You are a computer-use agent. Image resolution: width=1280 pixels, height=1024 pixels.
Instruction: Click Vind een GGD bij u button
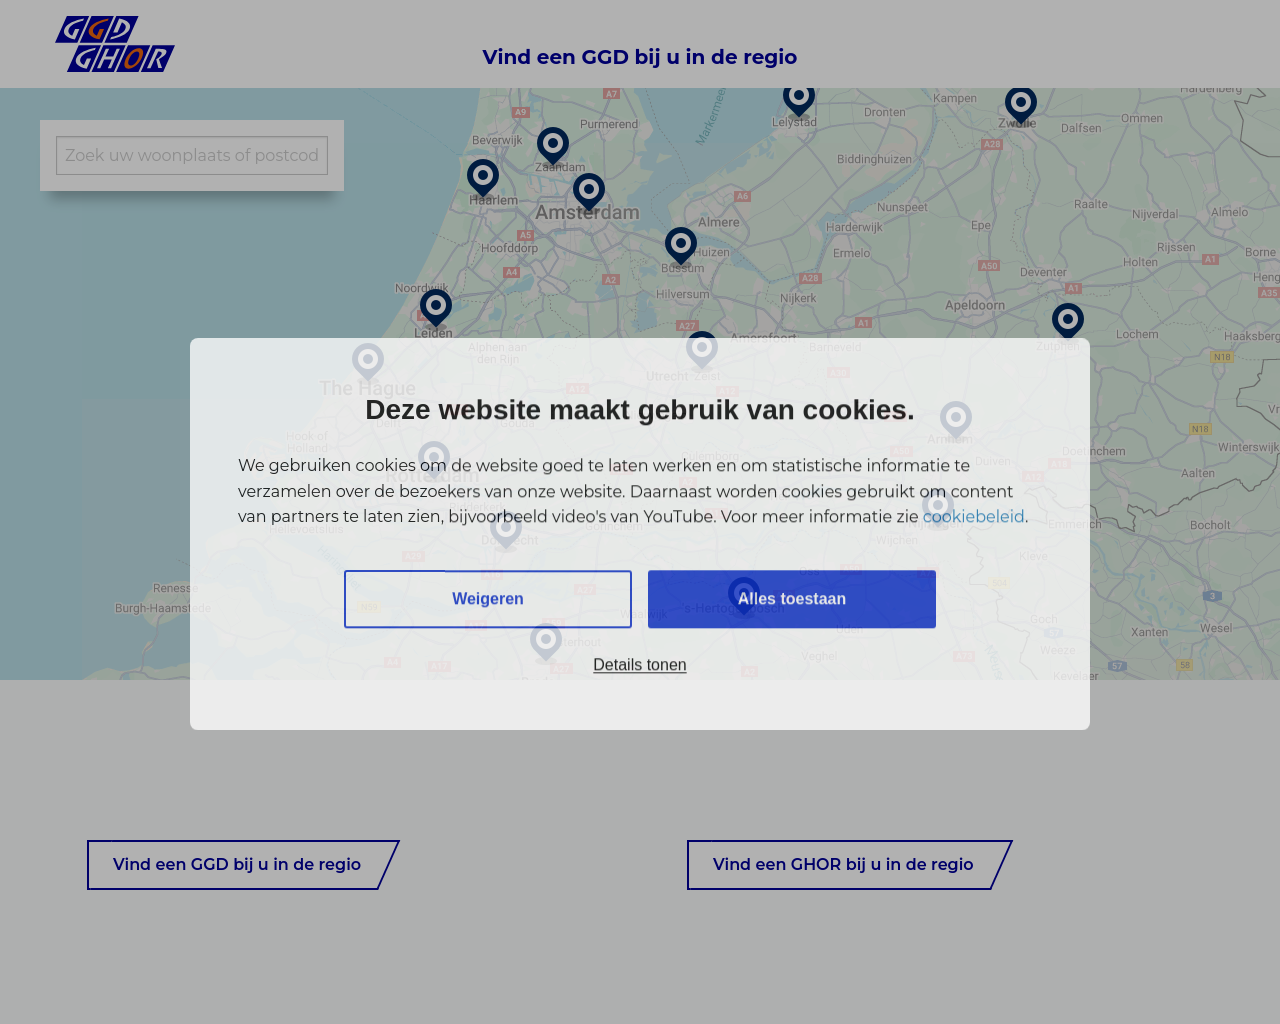coord(243,865)
